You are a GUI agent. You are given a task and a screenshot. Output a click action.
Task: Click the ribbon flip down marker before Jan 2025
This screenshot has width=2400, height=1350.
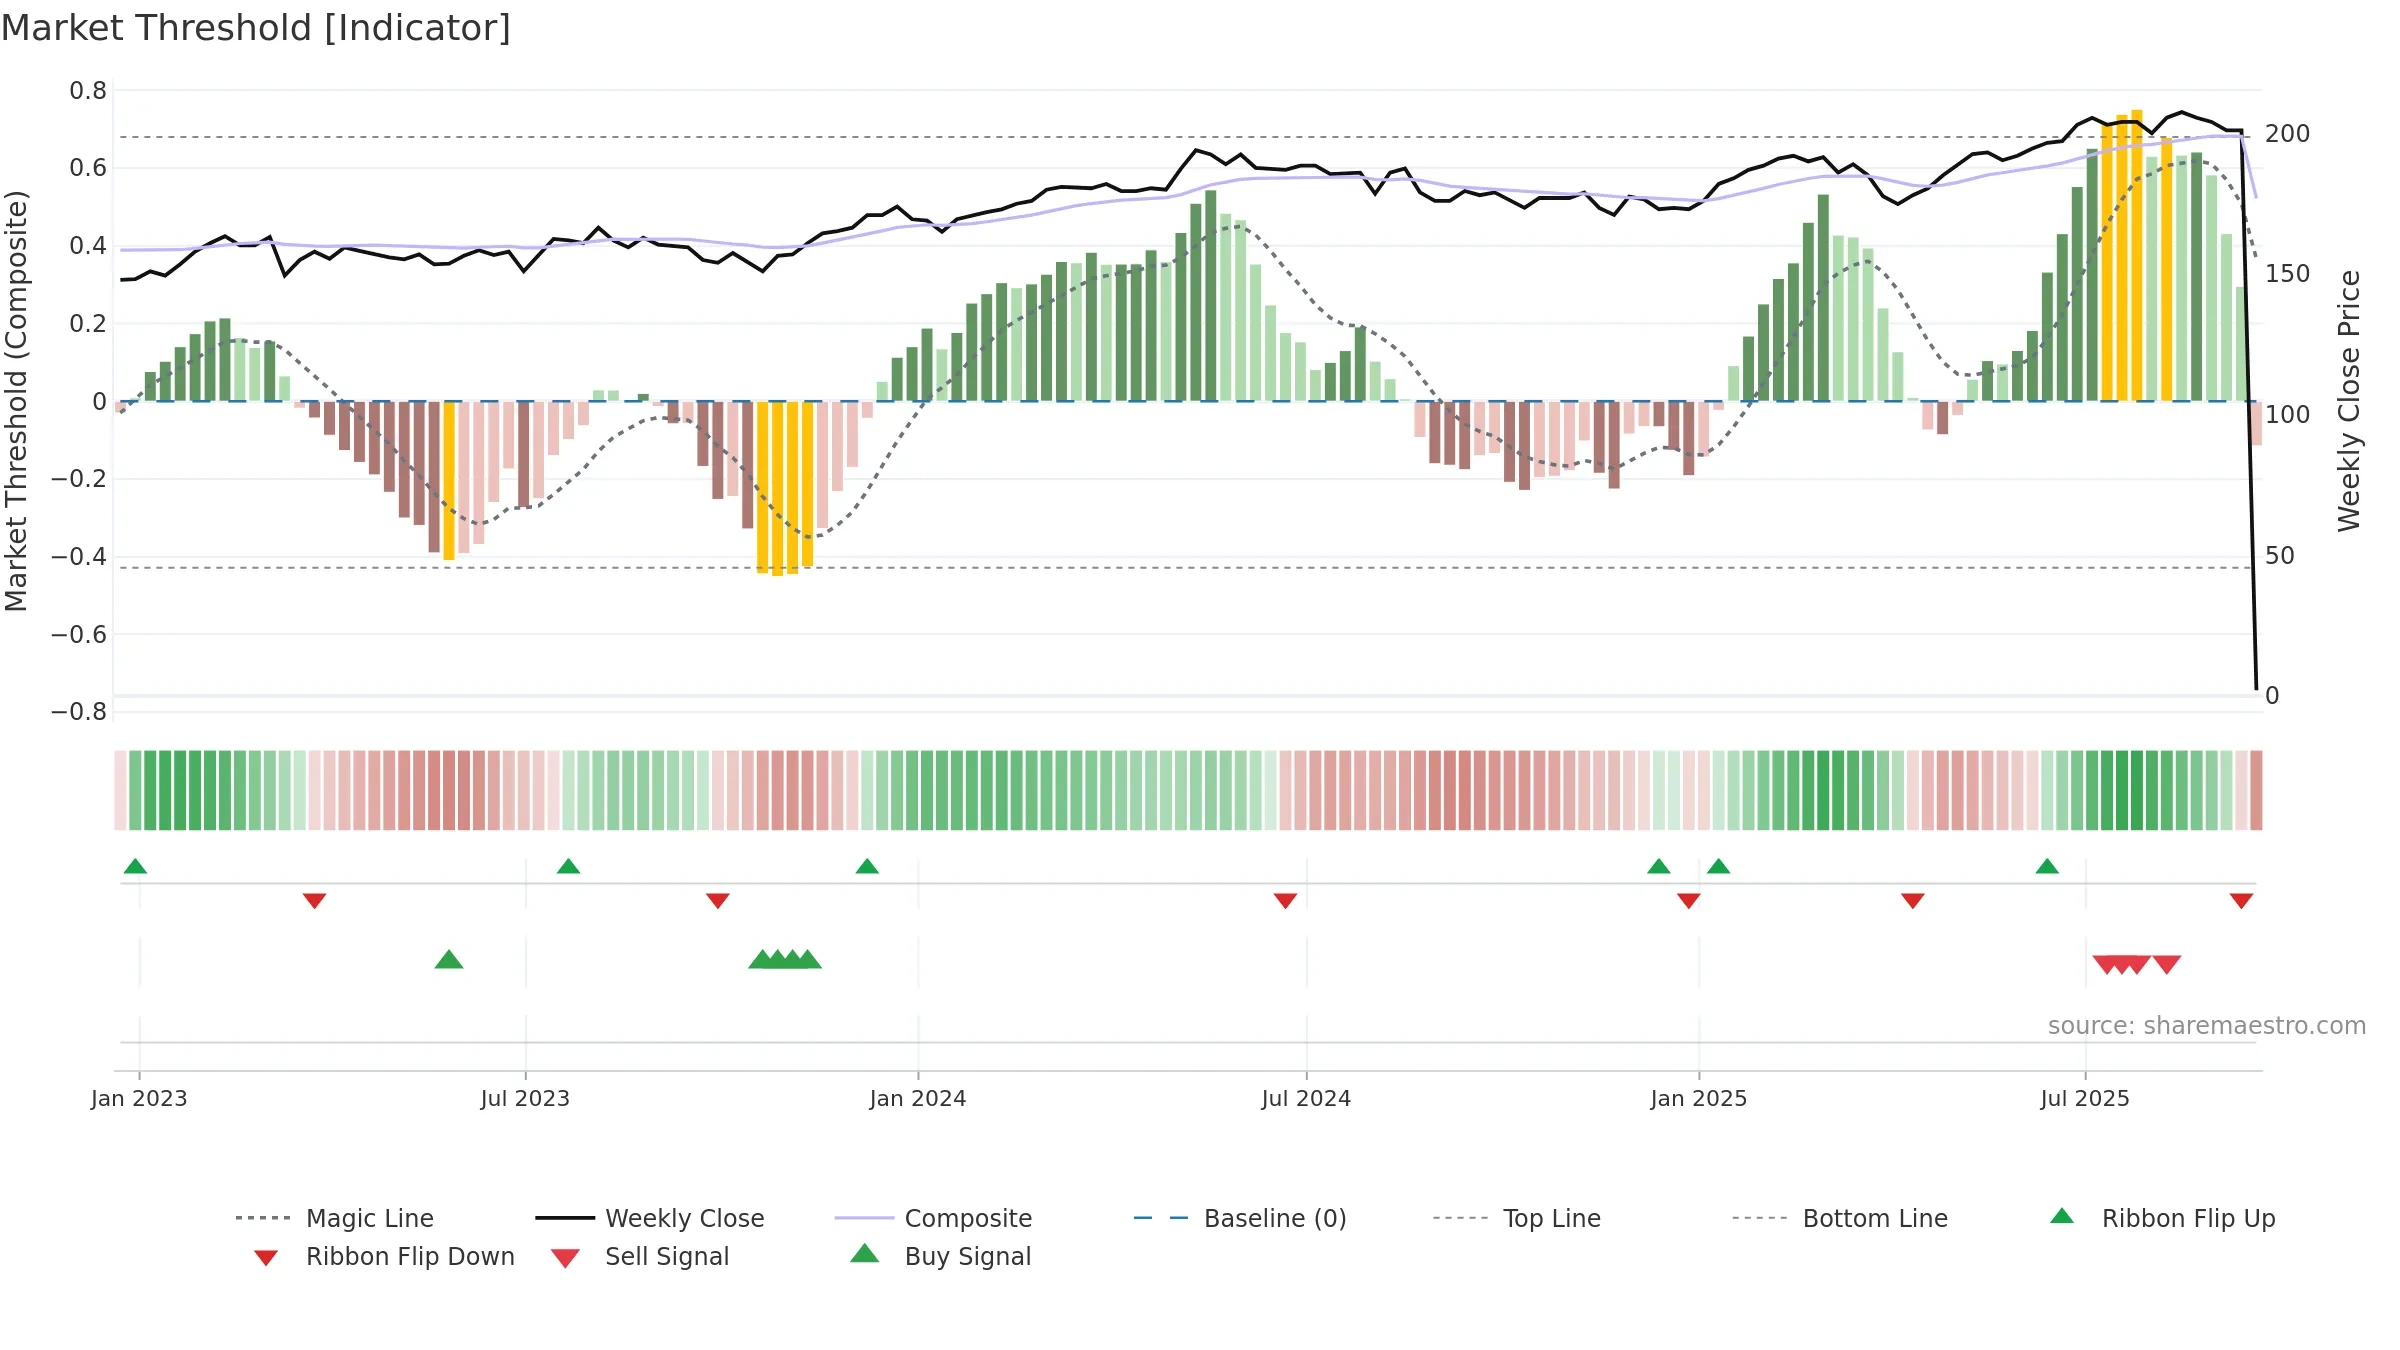pos(1689,901)
